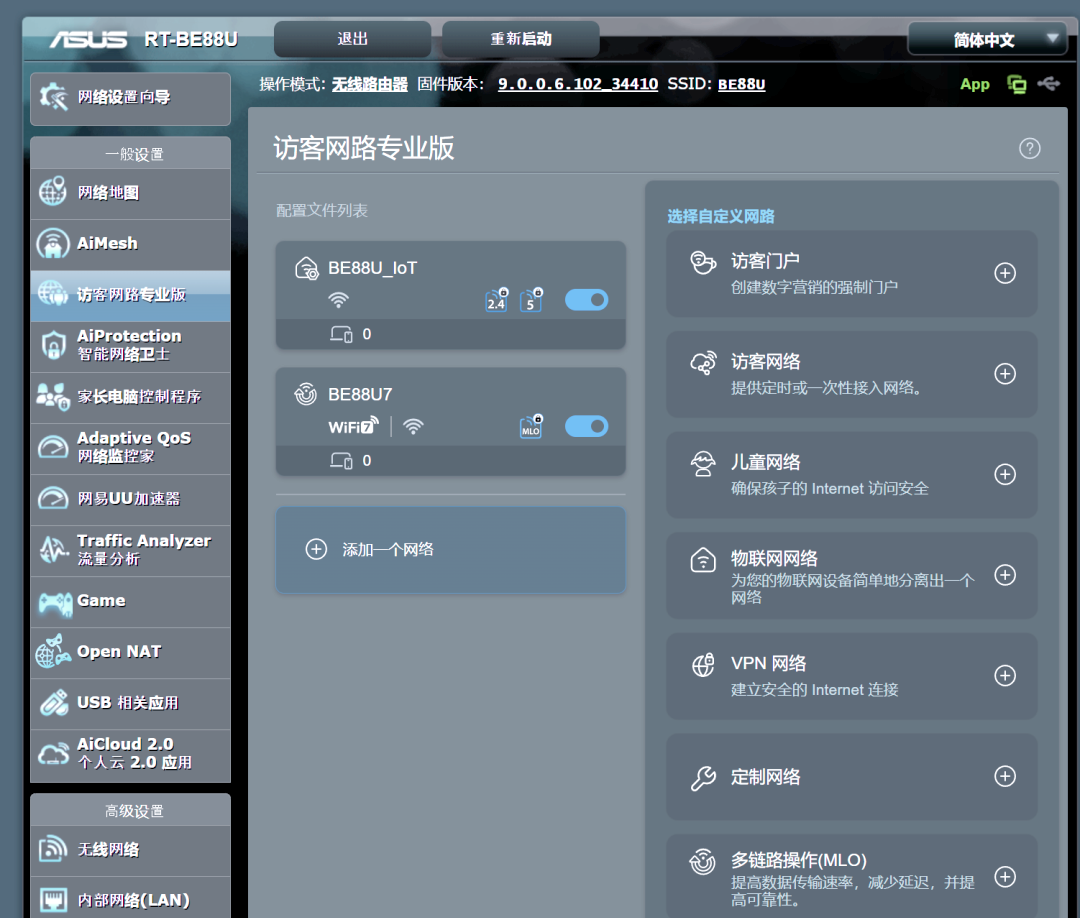The width and height of the screenshot is (1080, 918).
Task: Open 家长电脑控制程序 in sidebar
Action: coord(130,397)
